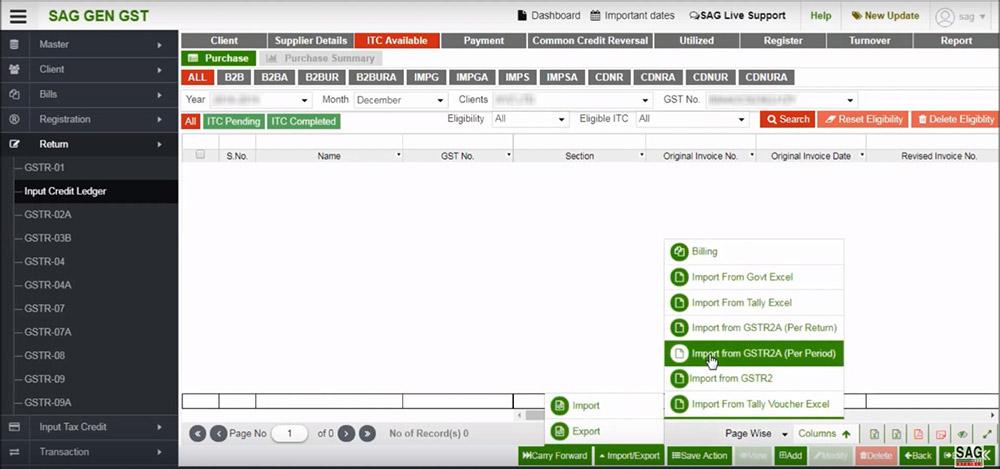This screenshot has height=469, width=1000.
Task: Click the red Search button
Action: pyautogui.click(x=787, y=119)
